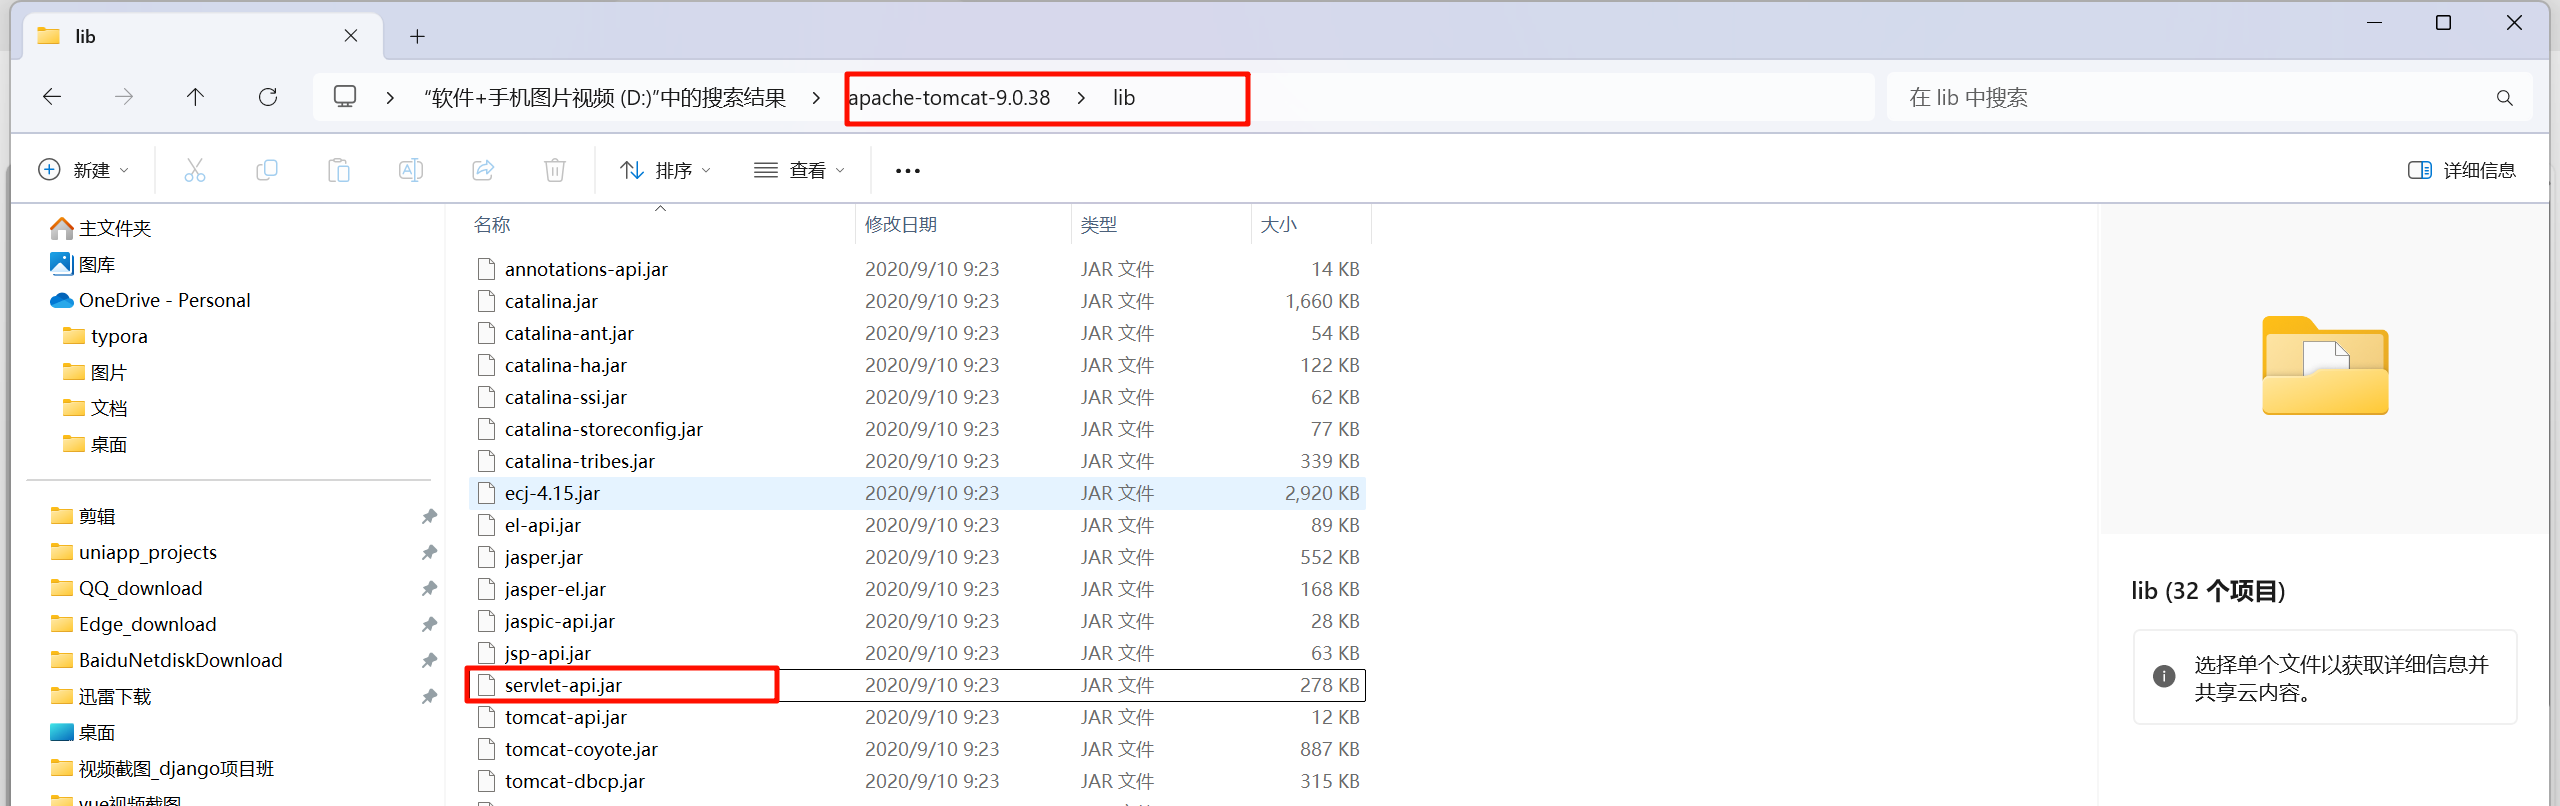Select servlet-api.jar file
The width and height of the screenshot is (2560, 806).
pyautogui.click(x=918, y=685)
